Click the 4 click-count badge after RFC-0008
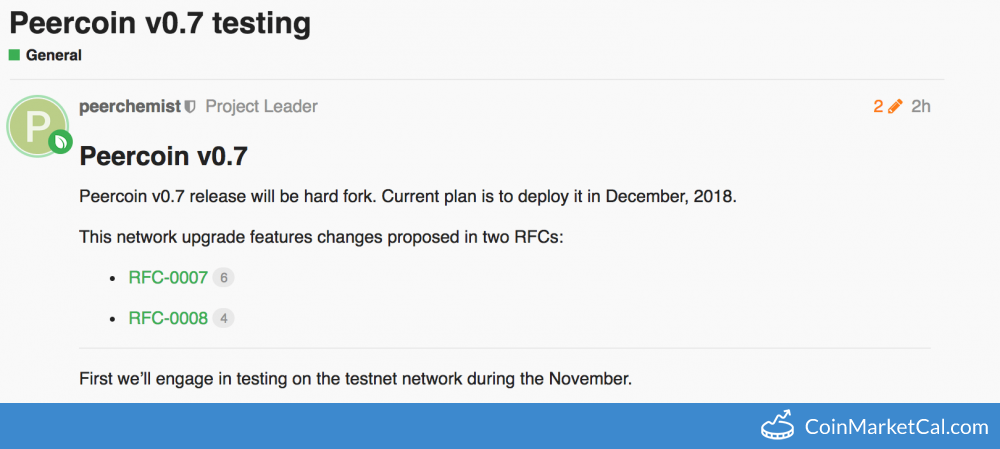The width and height of the screenshot is (1000, 449). 224,319
